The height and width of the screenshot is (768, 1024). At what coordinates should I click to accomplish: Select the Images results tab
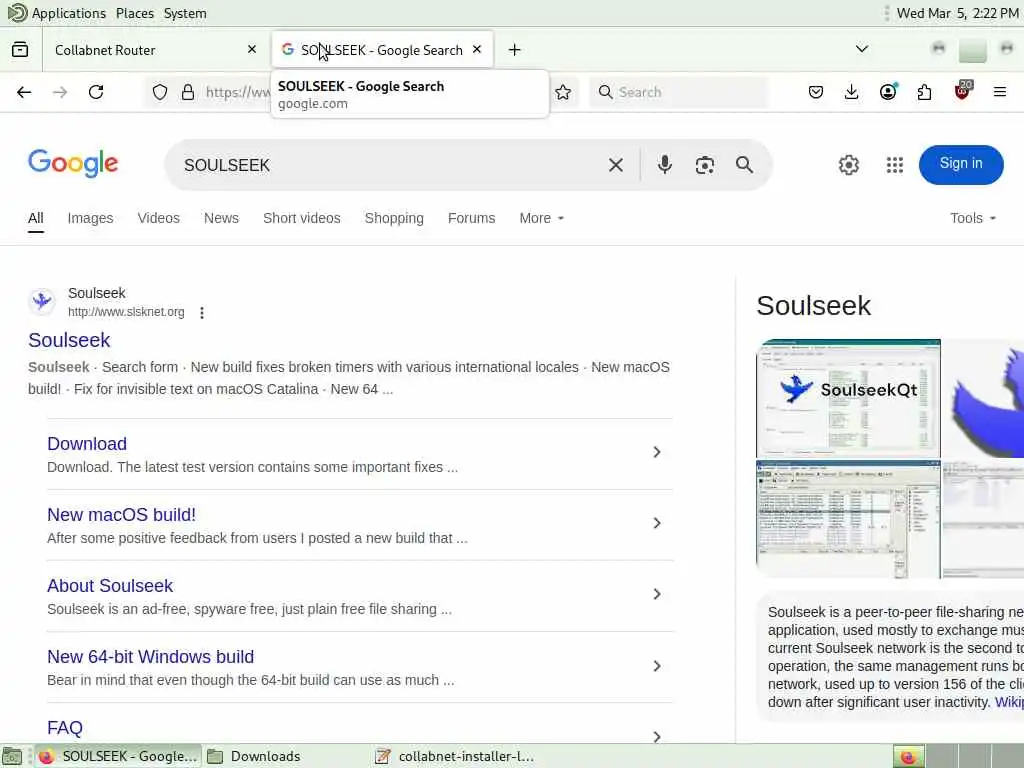point(90,218)
